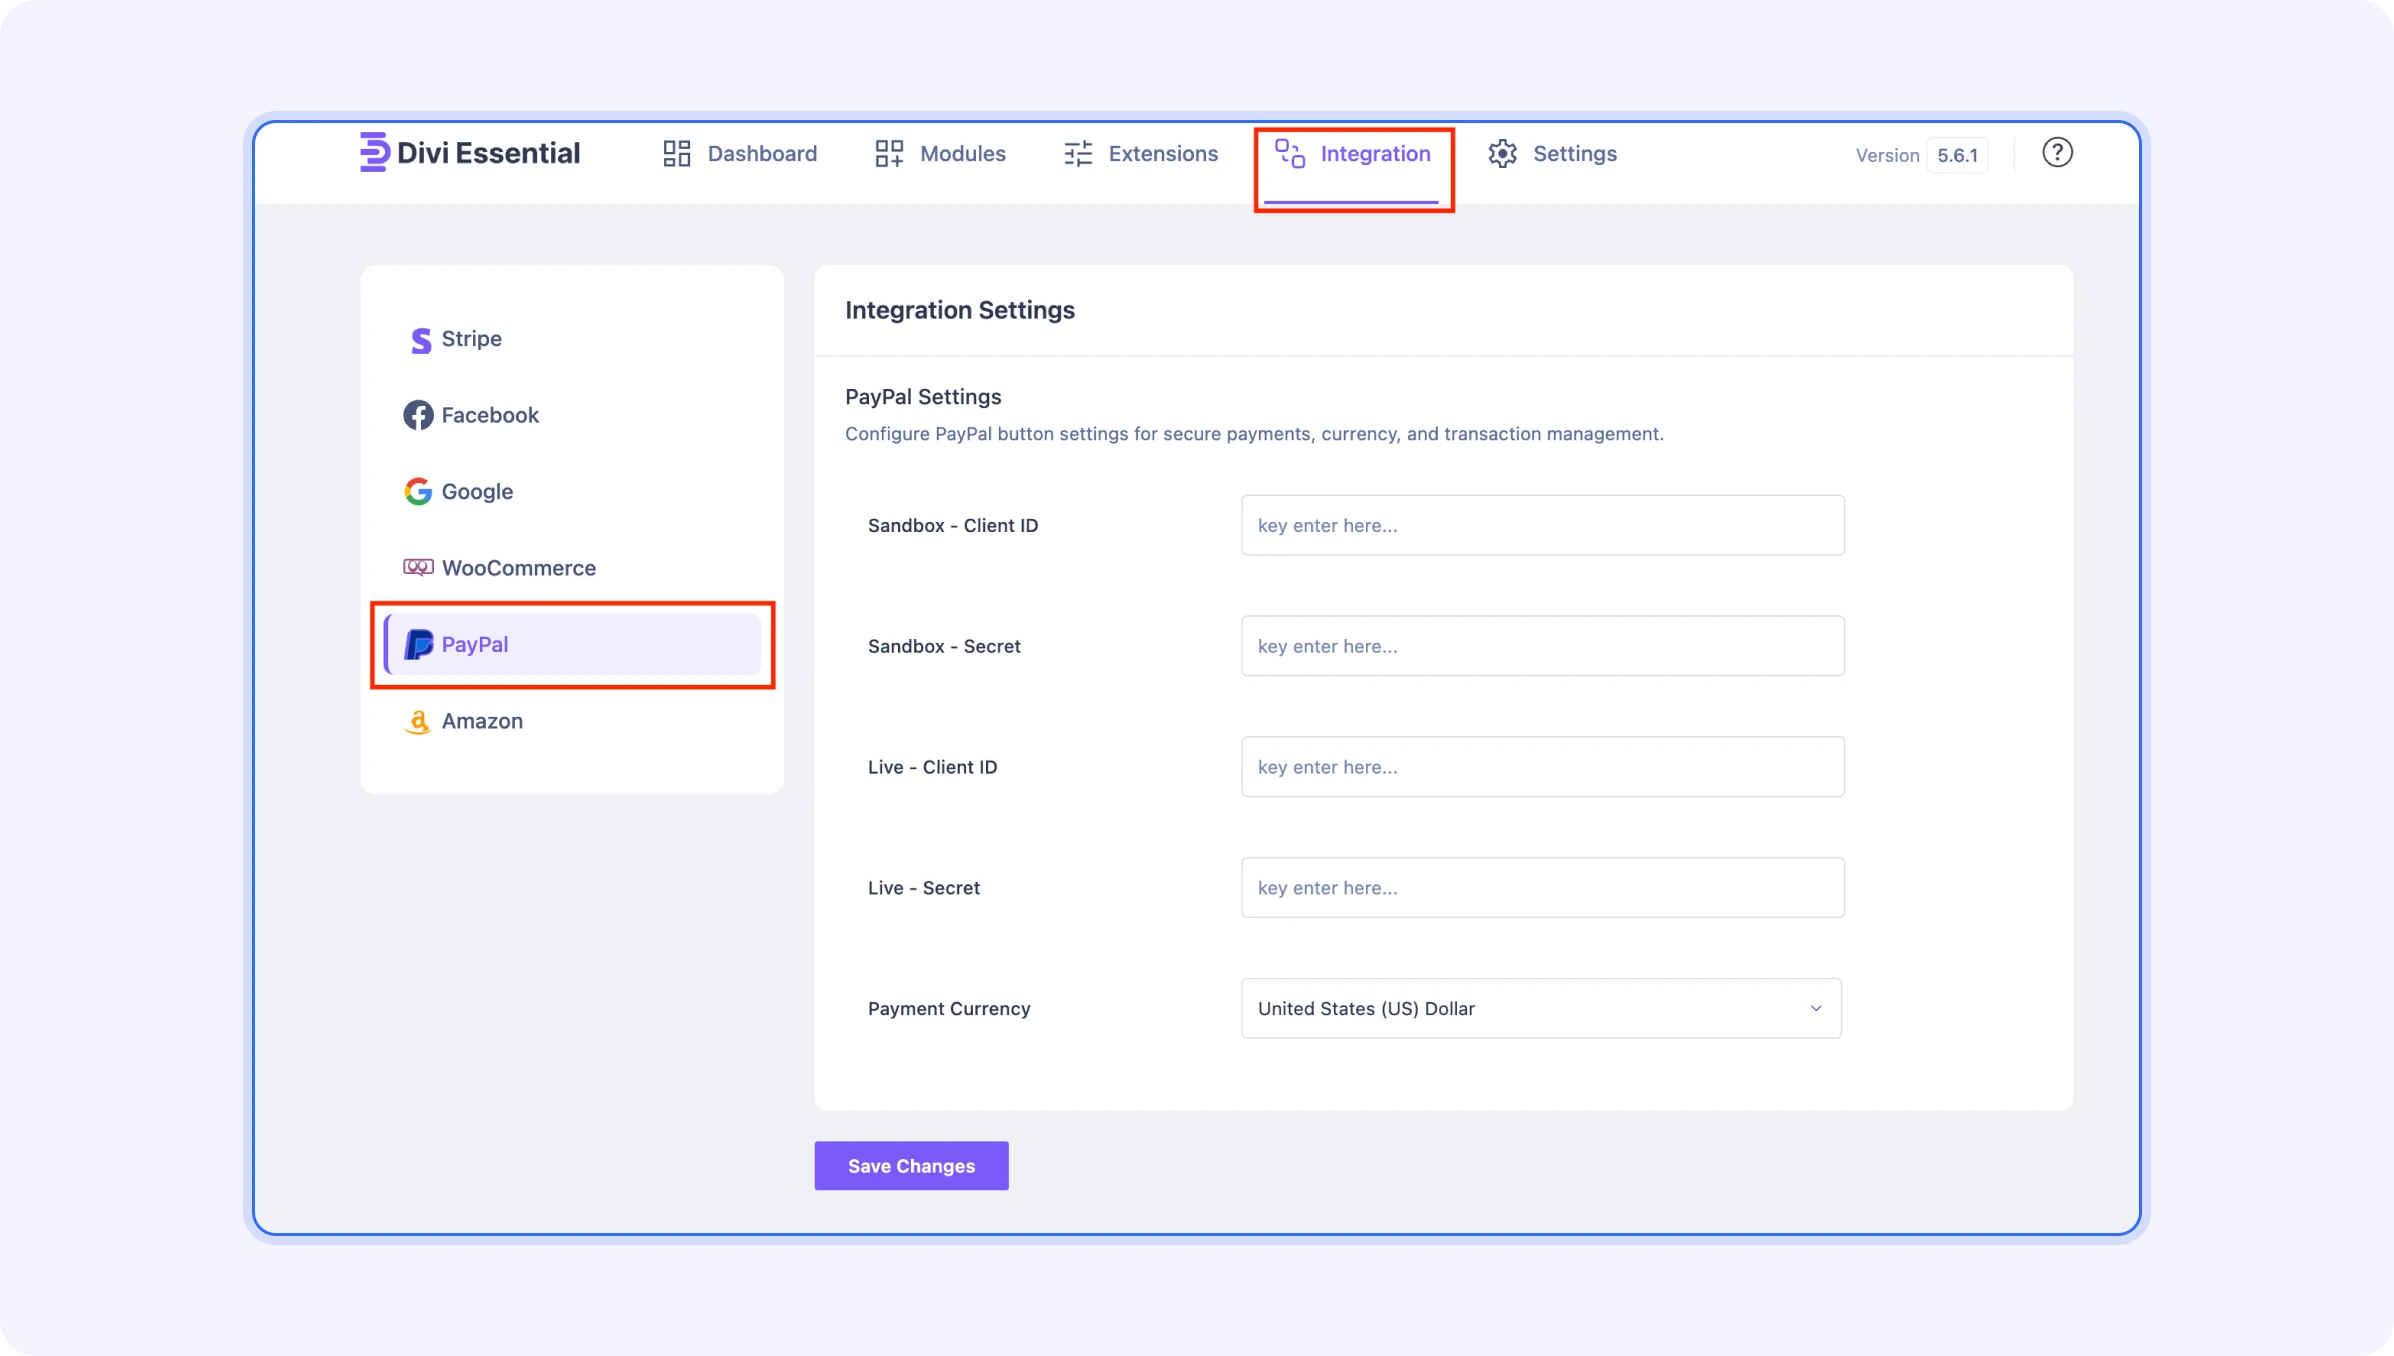
Task: Click the Payment Currency label
Action: click(948, 1009)
